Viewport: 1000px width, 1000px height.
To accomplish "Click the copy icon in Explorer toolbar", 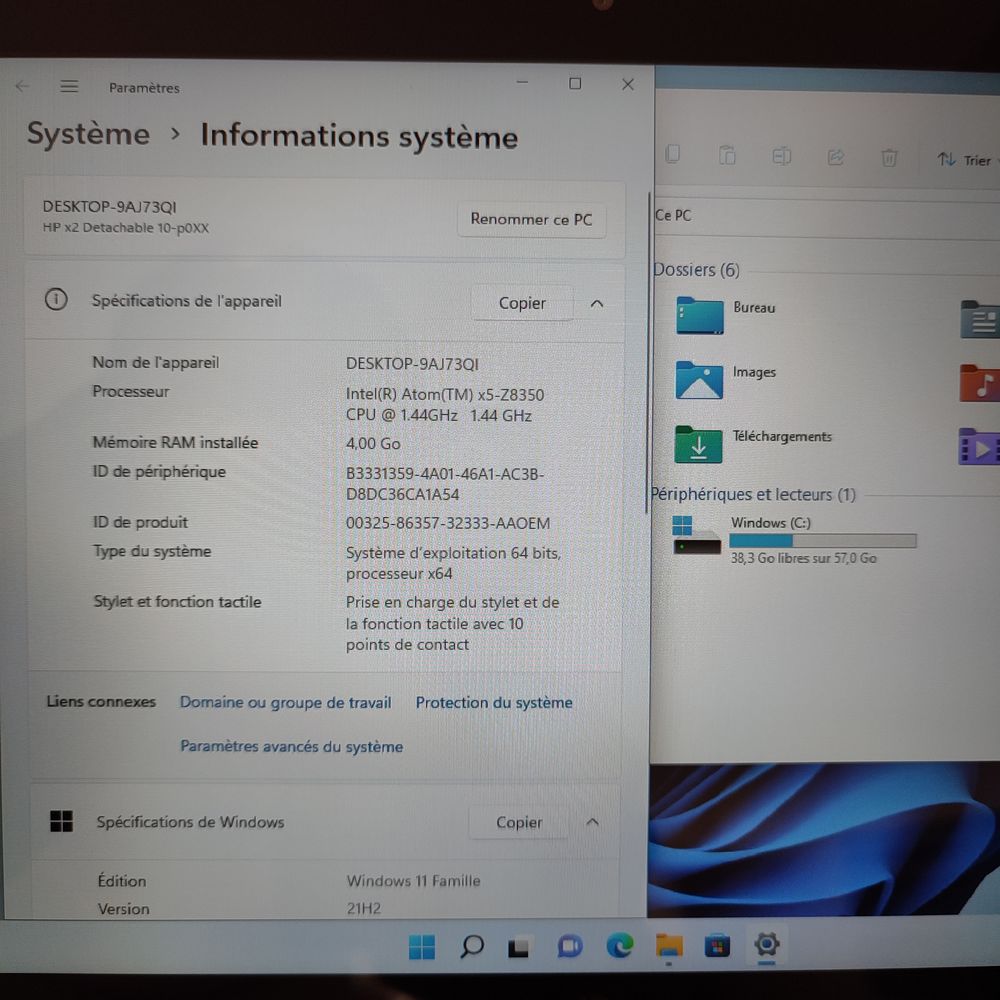I will pyautogui.click(x=672, y=154).
